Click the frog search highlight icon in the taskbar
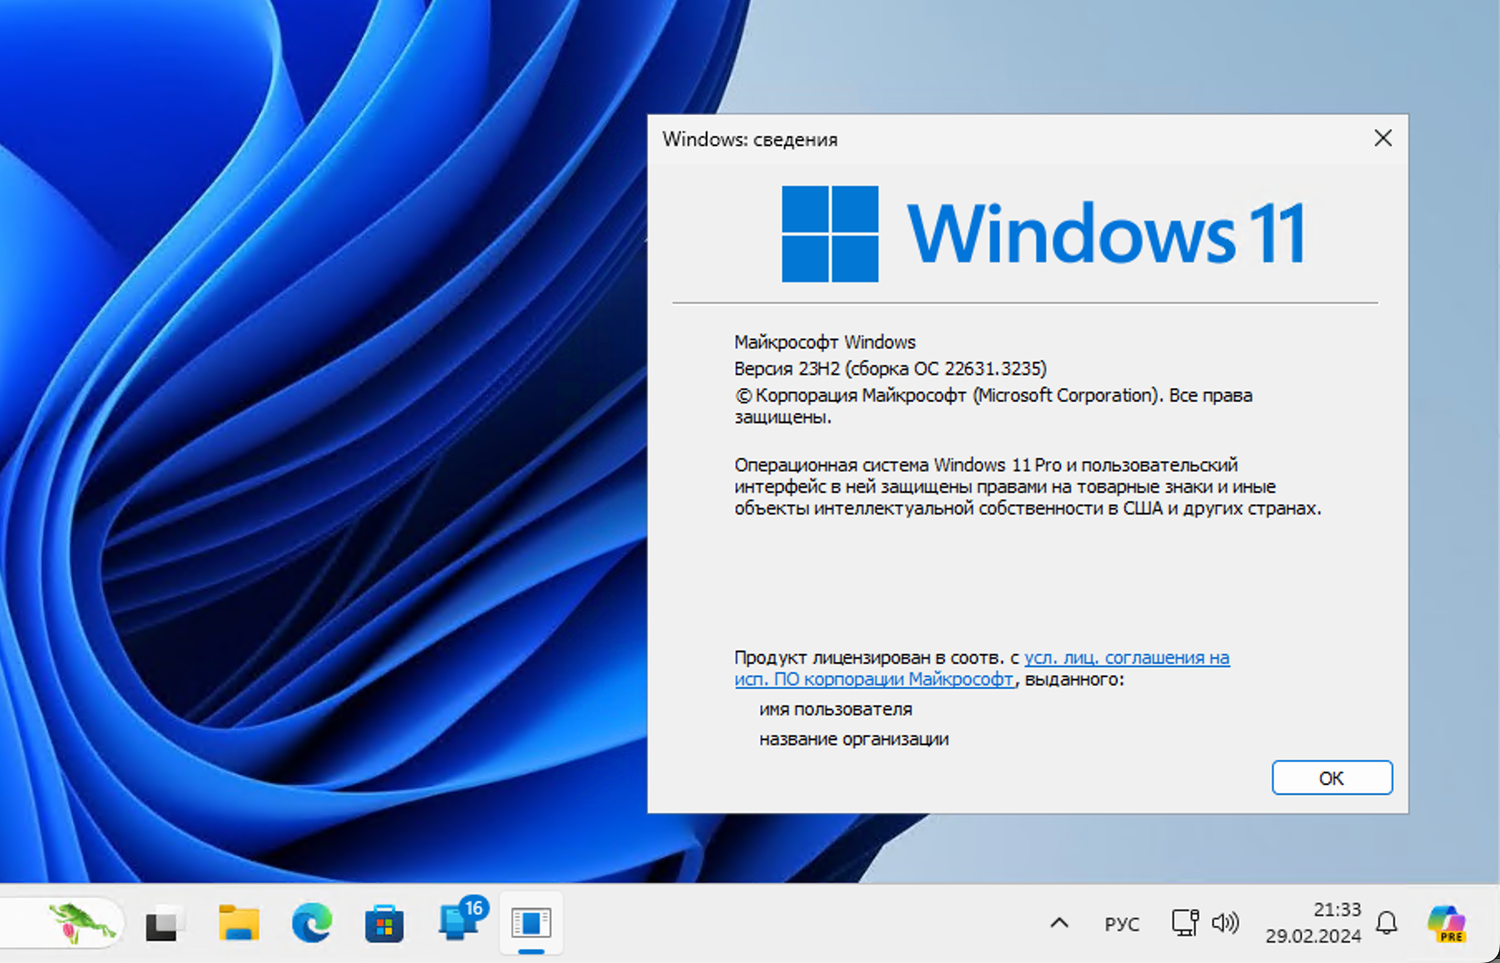 coord(82,923)
